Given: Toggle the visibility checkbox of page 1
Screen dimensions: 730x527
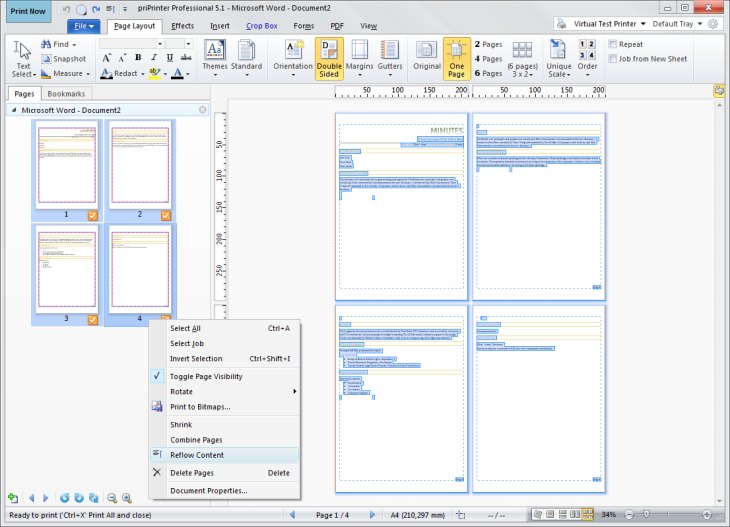Looking at the screenshot, I should pos(93,215).
